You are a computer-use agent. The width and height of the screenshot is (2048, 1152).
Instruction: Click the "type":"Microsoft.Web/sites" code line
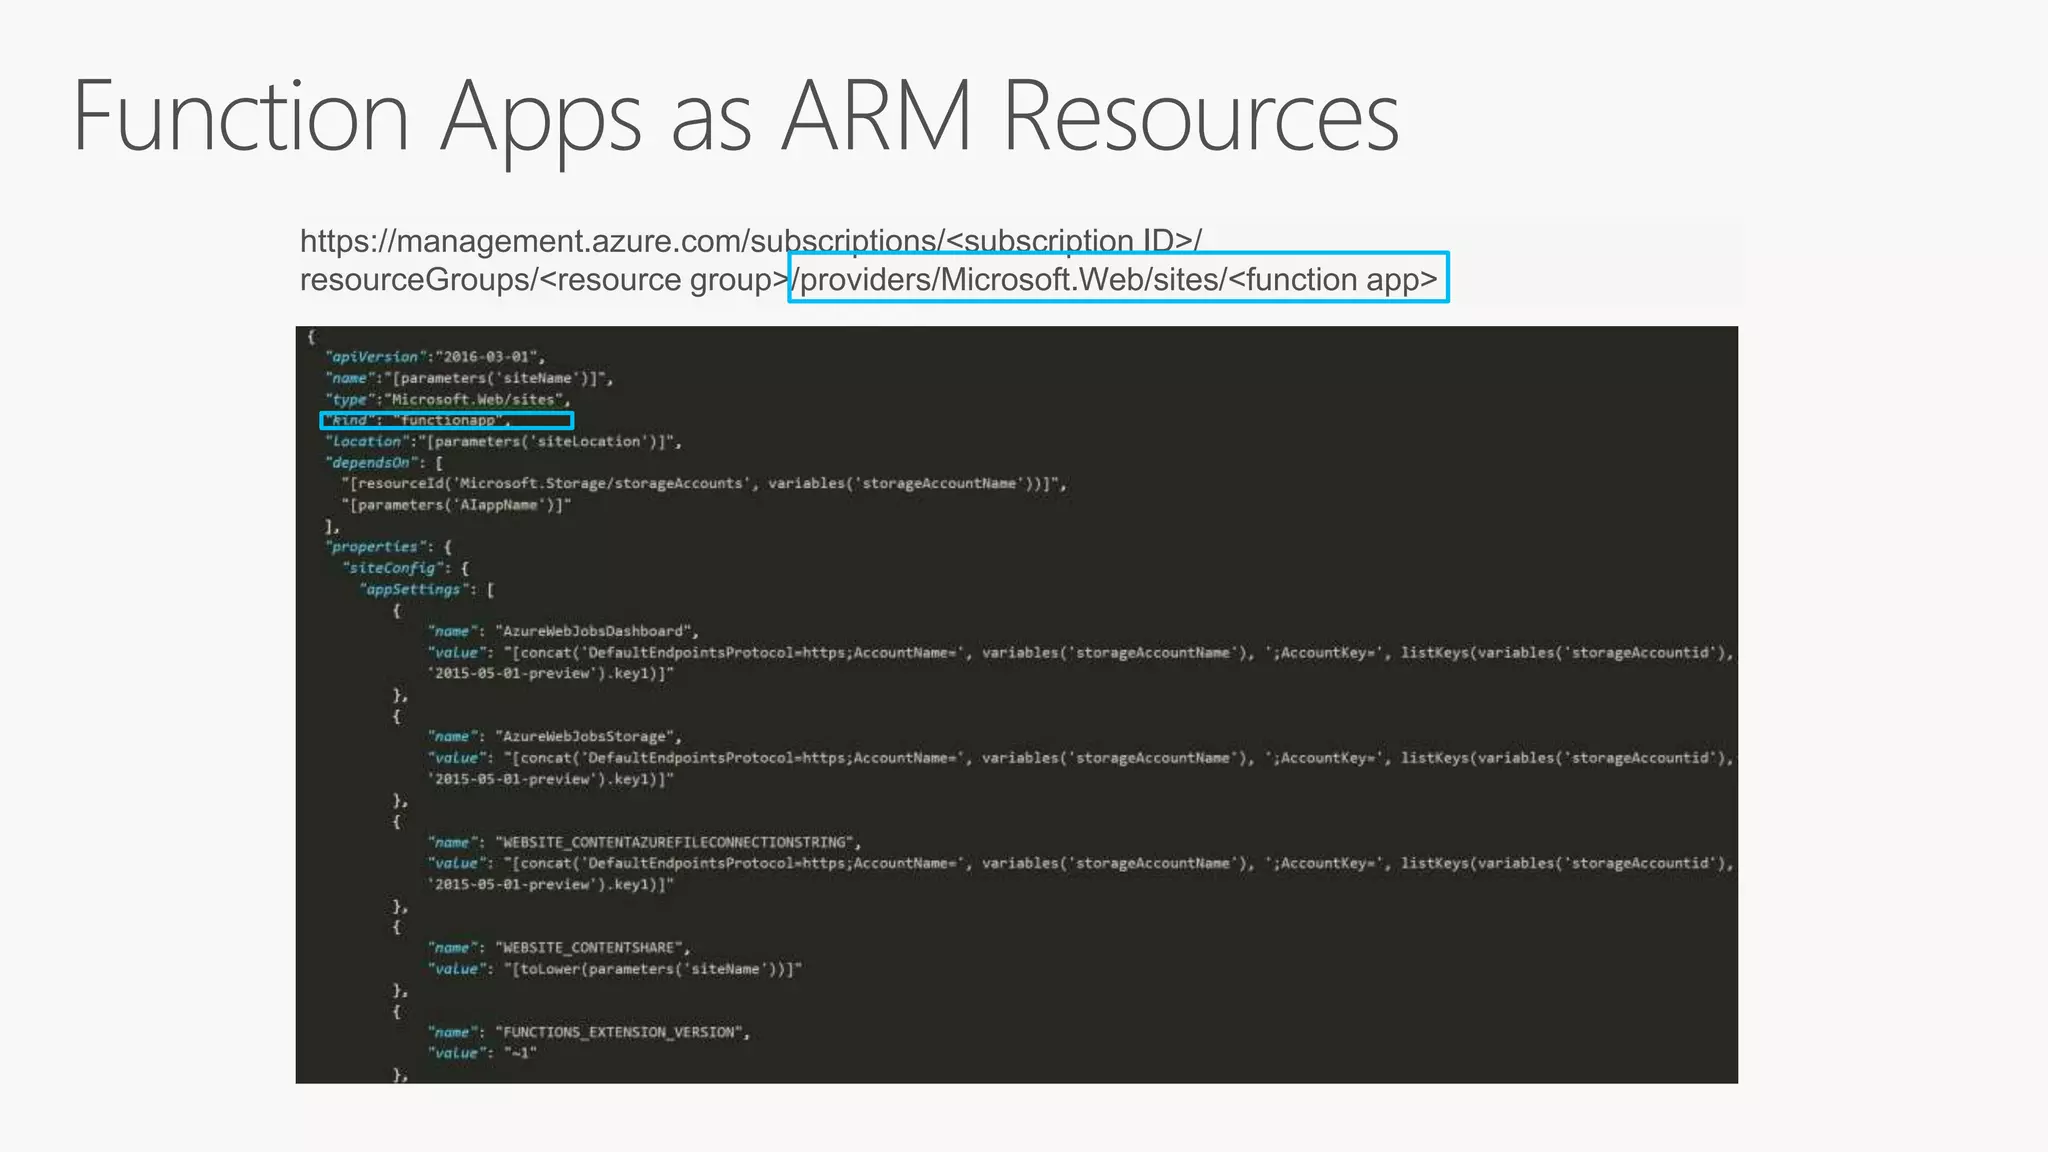[x=447, y=400]
